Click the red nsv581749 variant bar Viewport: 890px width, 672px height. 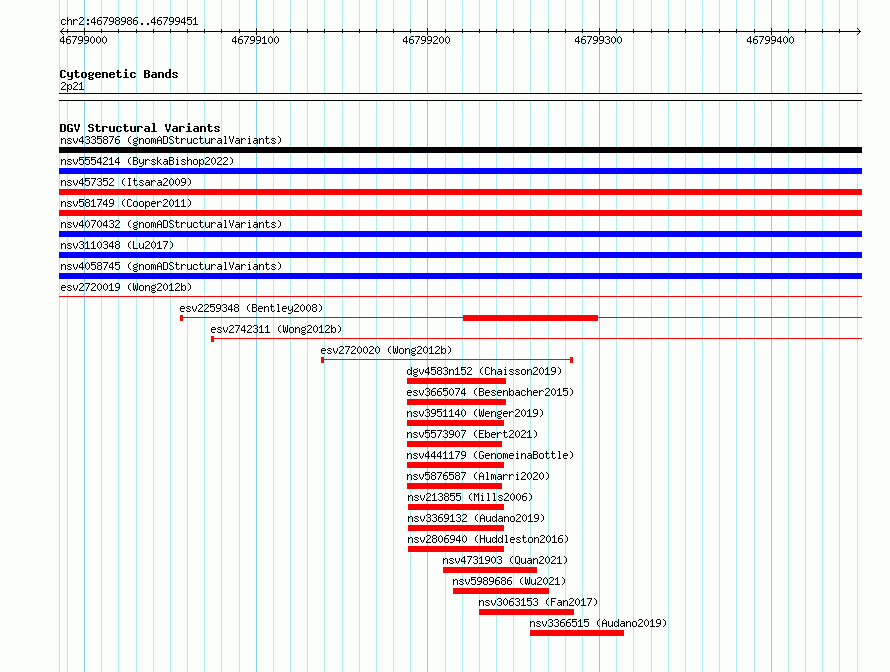pos(460,213)
